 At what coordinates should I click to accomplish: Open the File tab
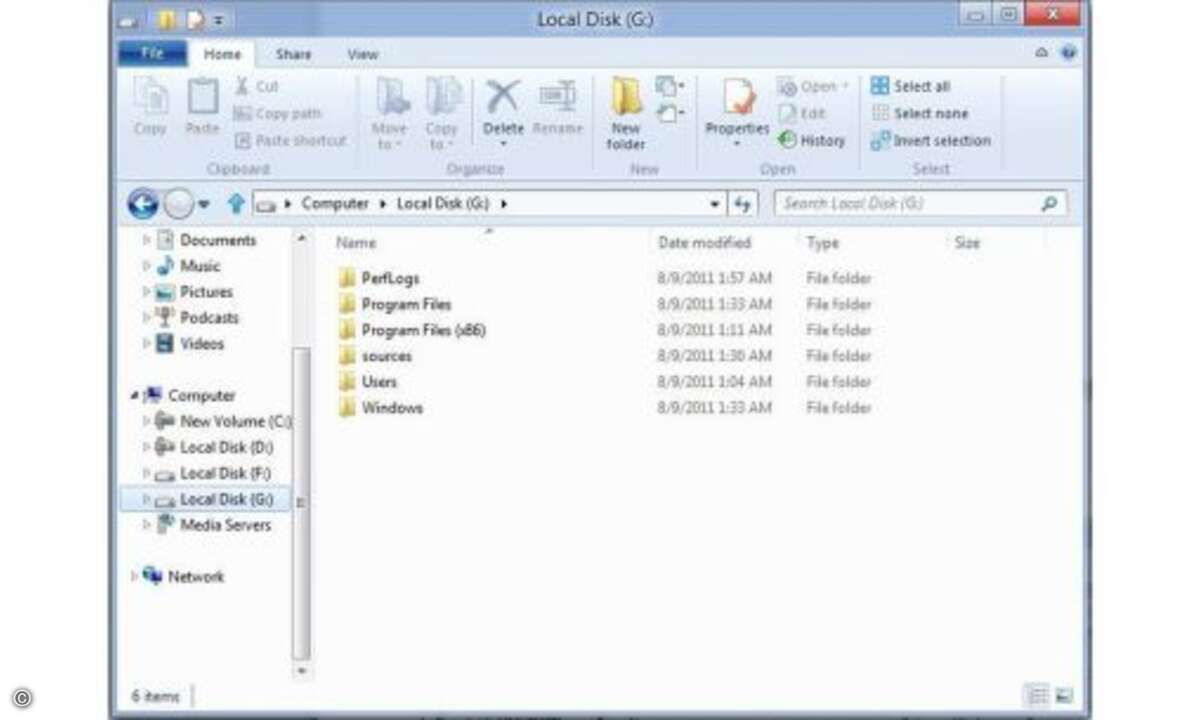(152, 53)
